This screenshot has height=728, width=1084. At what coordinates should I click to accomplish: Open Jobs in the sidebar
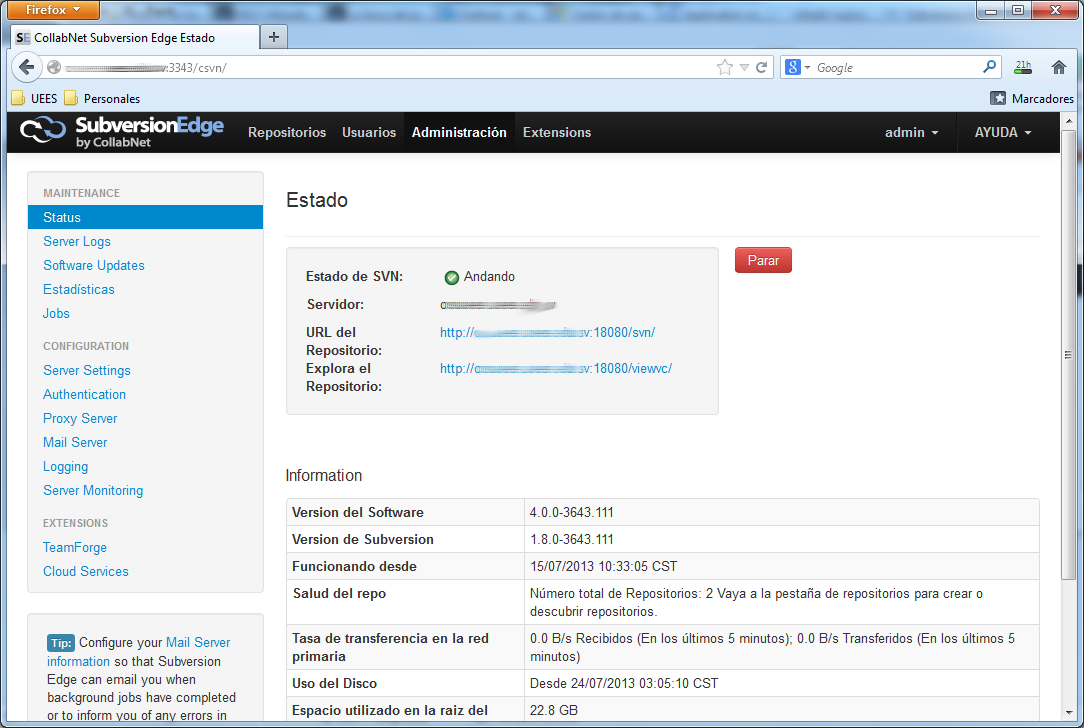(56, 313)
